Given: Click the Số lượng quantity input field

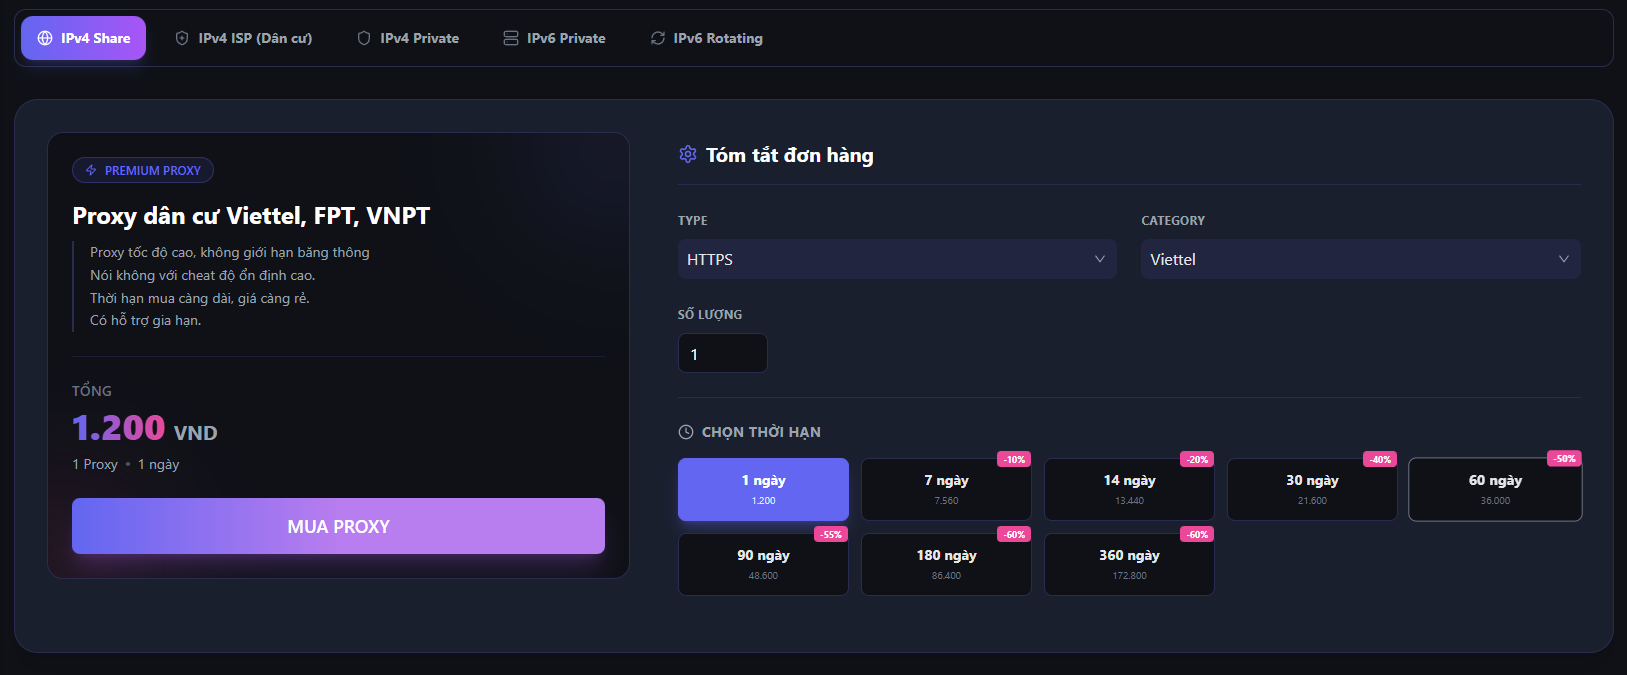Looking at the screenshot, I should (x=723, y=353).
